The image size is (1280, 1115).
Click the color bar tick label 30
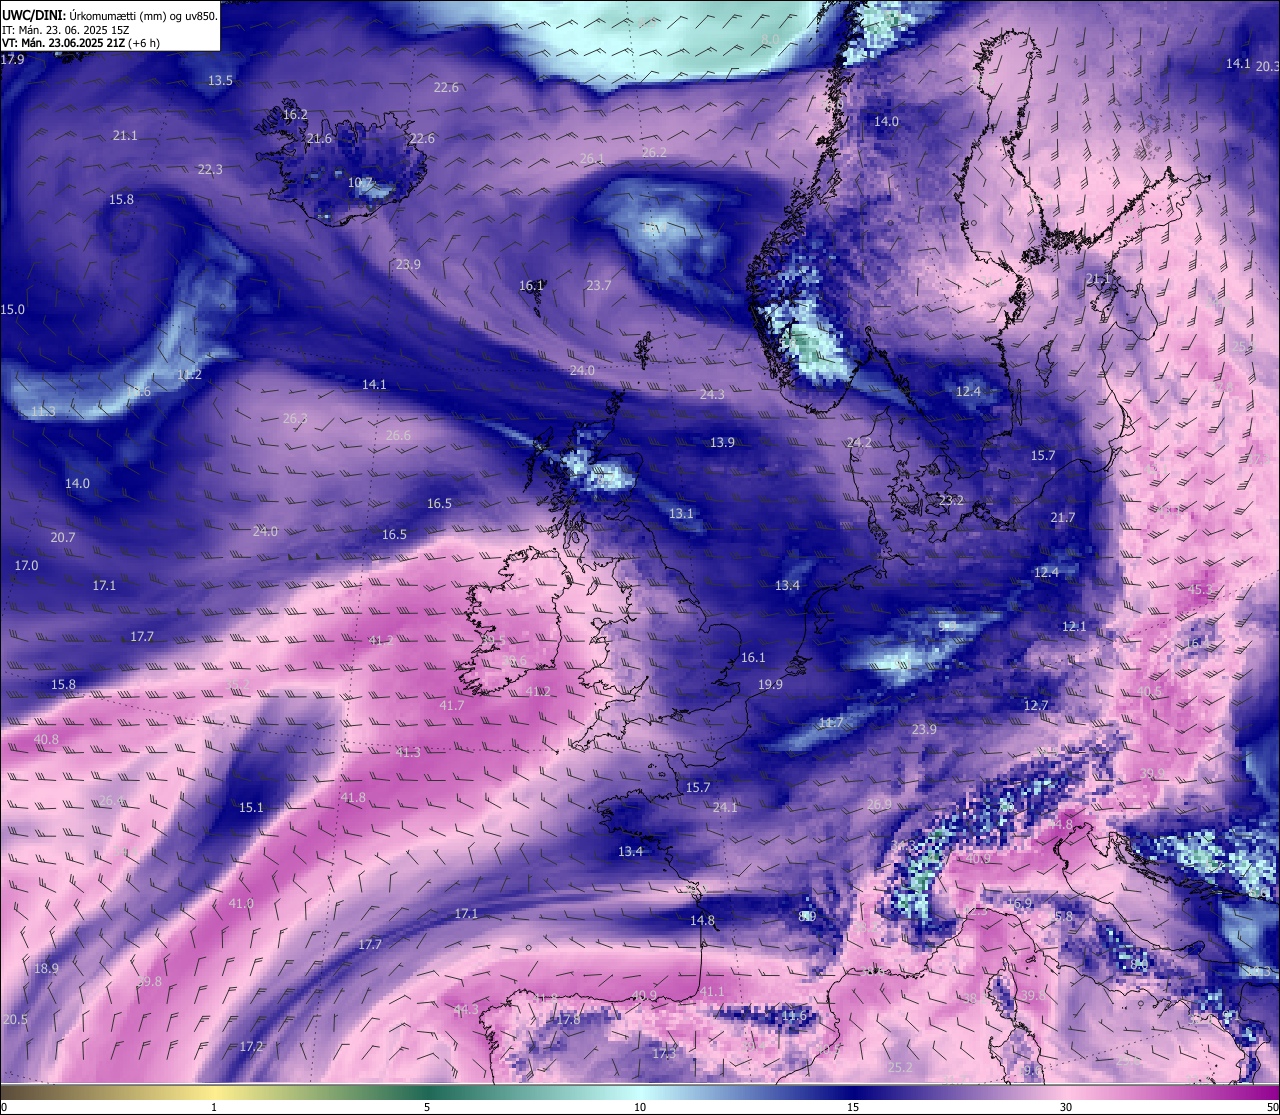(1066, 1107)
